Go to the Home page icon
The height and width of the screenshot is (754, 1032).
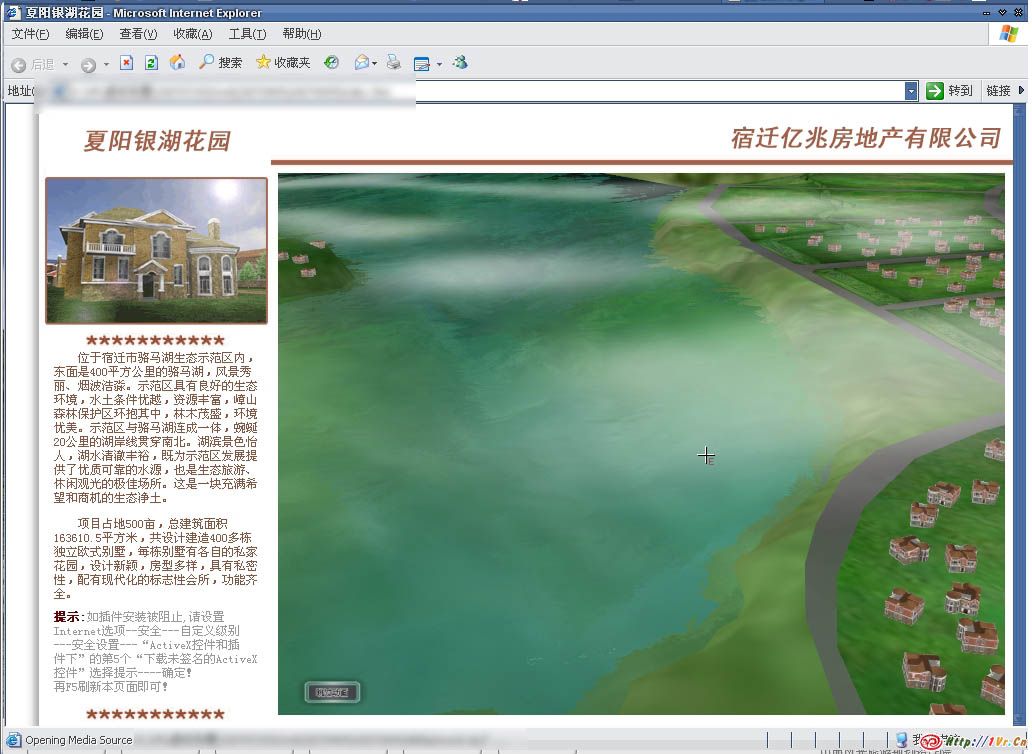pyautogui.click(x=177, y=63)
